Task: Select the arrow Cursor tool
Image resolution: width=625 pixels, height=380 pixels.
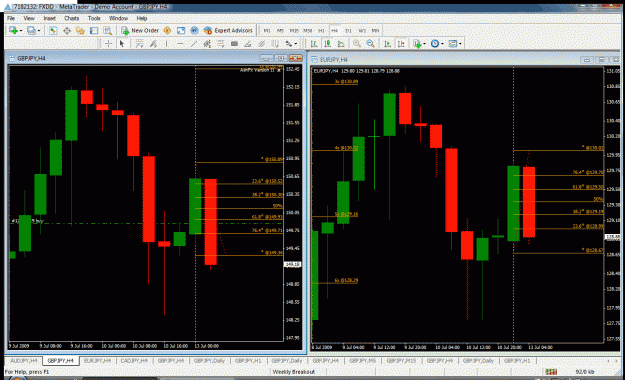Action: point(122,43)
